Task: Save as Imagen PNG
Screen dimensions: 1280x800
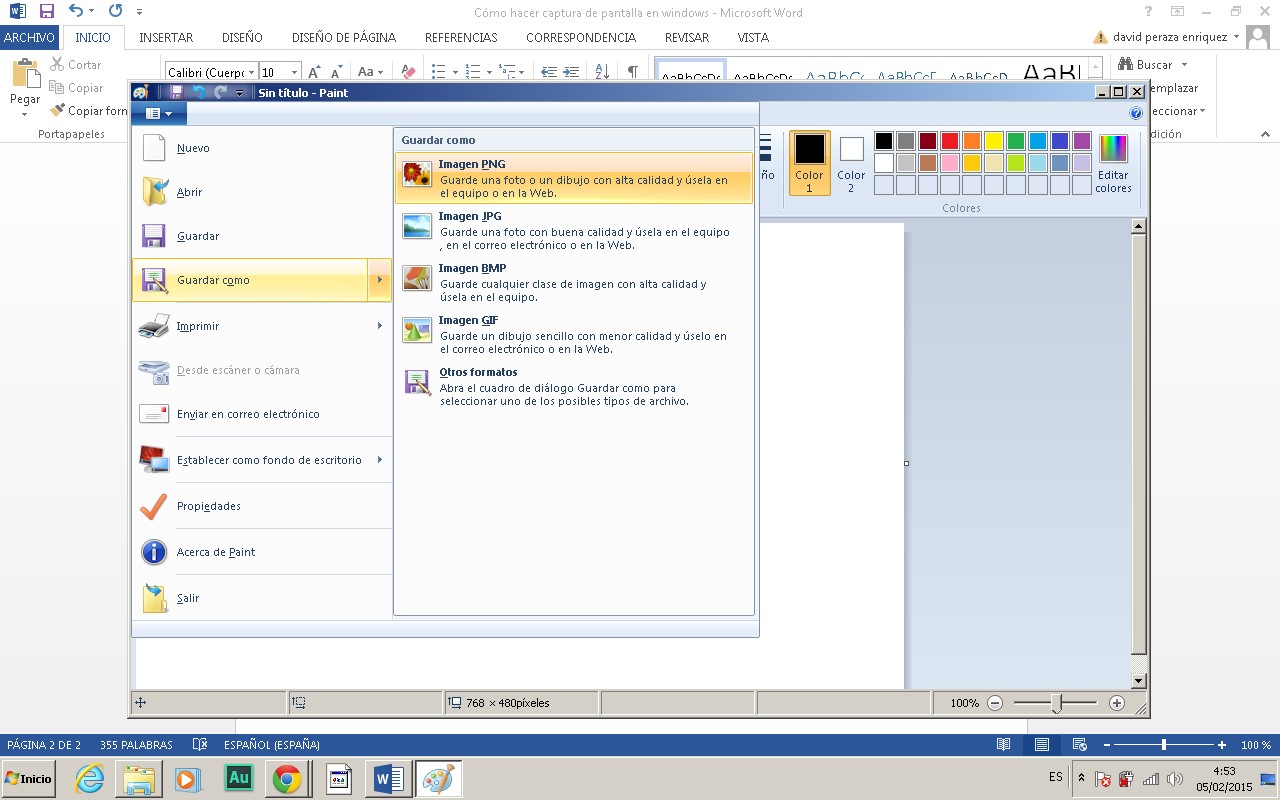Action: pos(574,178)
